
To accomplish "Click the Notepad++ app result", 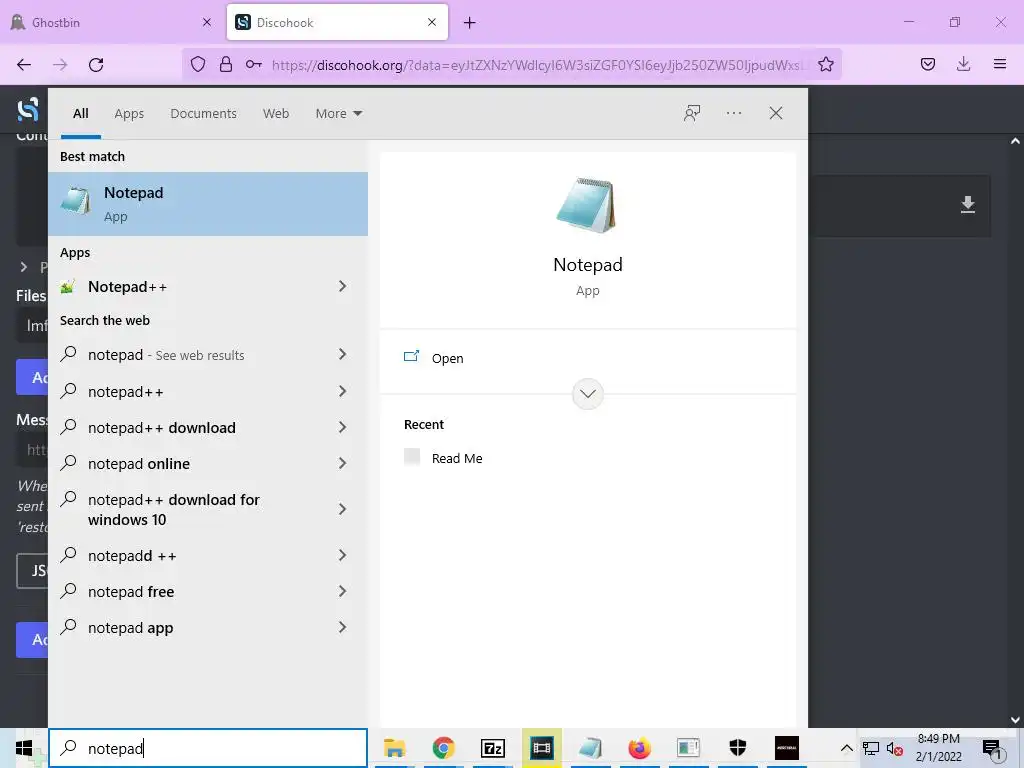I will tap(208, 286).
